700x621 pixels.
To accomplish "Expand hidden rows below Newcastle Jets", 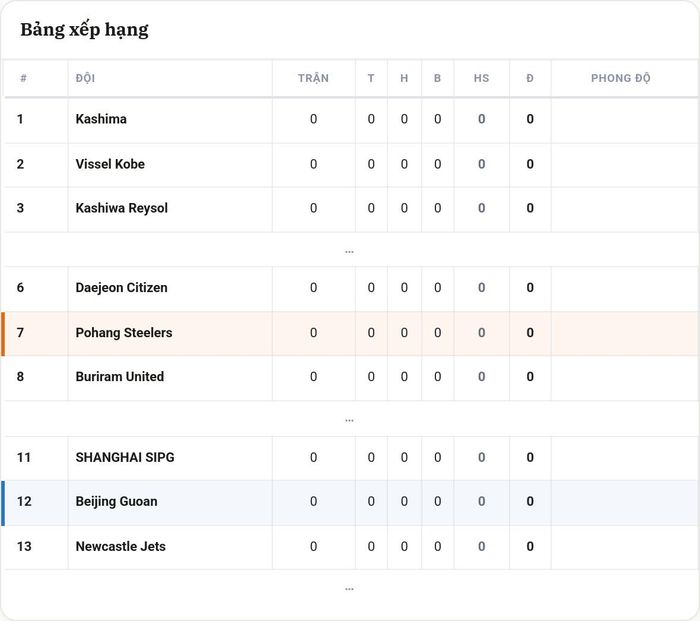I will (x=349, y=588).
